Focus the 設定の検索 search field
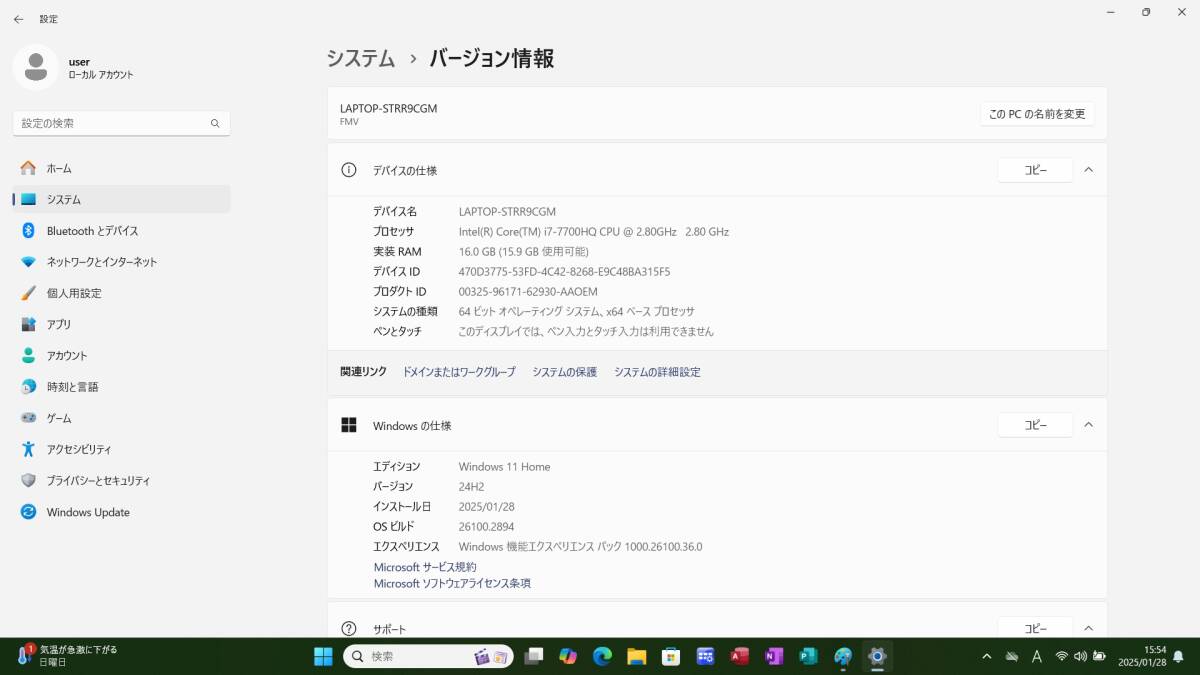The image size is (1200, 675). tap(122, 123)
